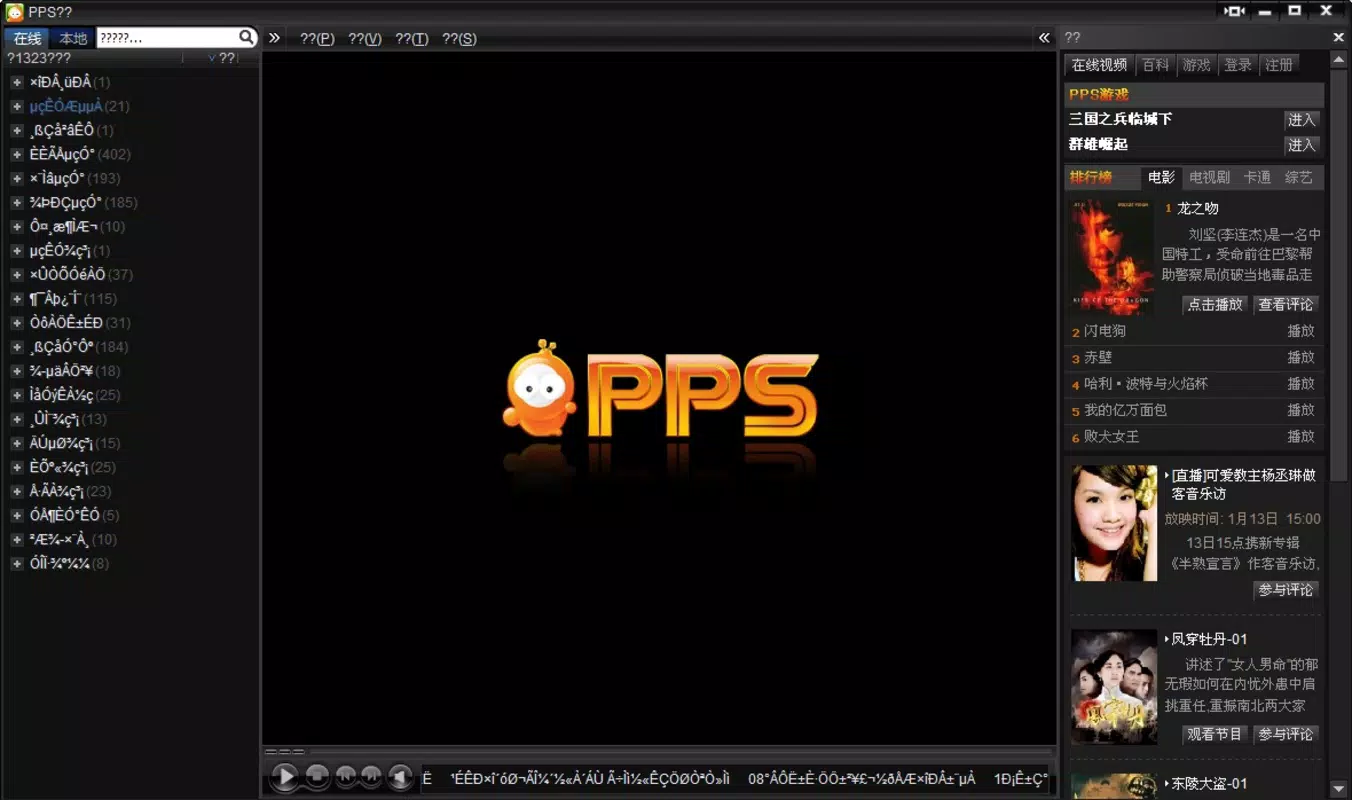Screen dimensions: 1352x800
Task: Click 播放 next to 闪电狗
Action: 1301,331
